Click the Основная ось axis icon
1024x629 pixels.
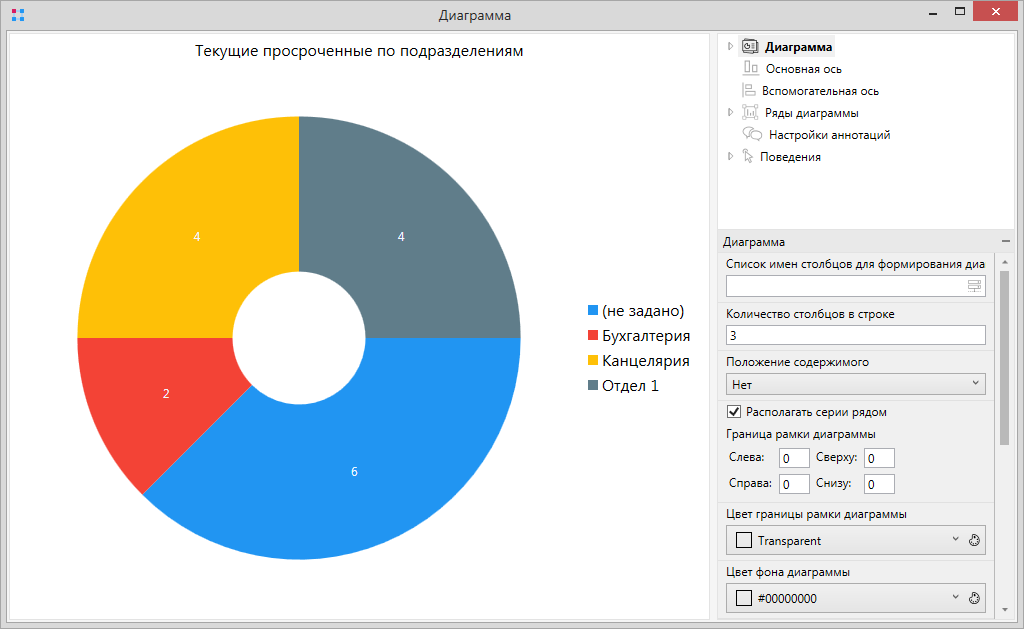click(751, 68)
